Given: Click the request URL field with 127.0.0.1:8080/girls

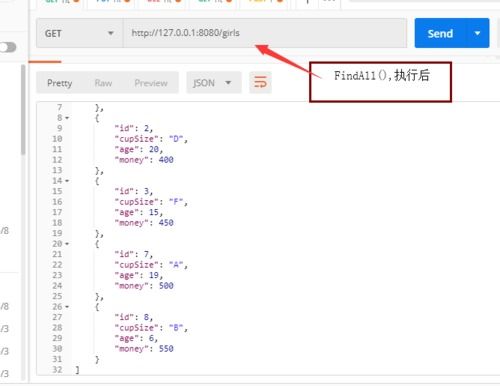Looking at the screenshot, I should [x=265, y=33].
